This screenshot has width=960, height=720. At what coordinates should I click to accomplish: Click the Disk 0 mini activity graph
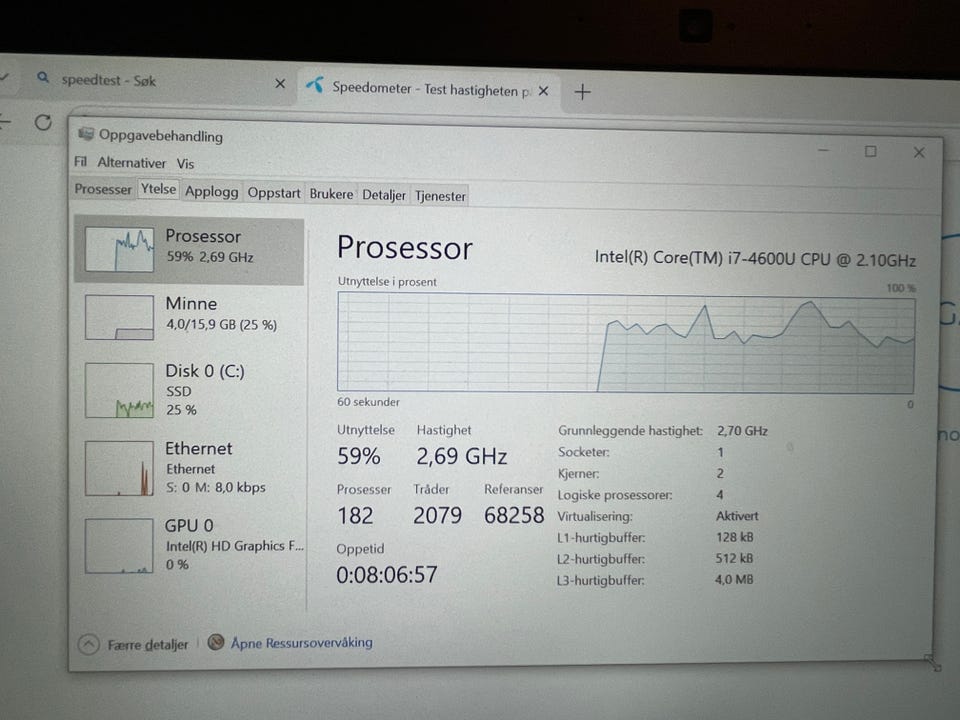pos(119,391)
